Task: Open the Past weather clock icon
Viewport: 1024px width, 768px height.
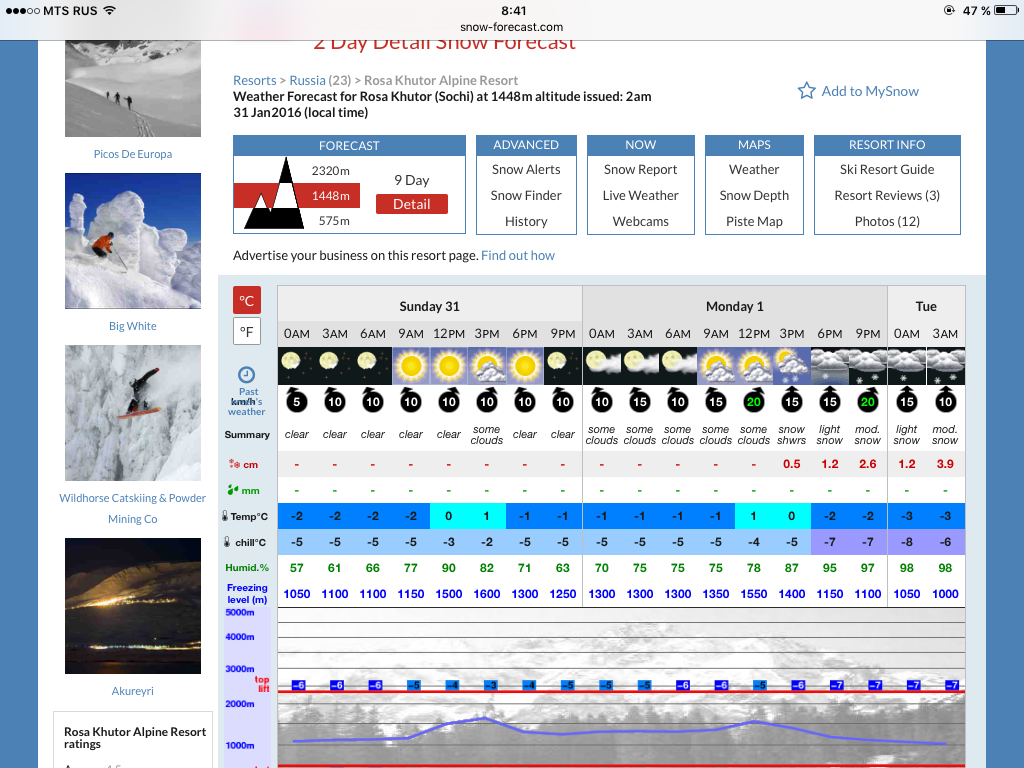Action: [x=246, y=374]
